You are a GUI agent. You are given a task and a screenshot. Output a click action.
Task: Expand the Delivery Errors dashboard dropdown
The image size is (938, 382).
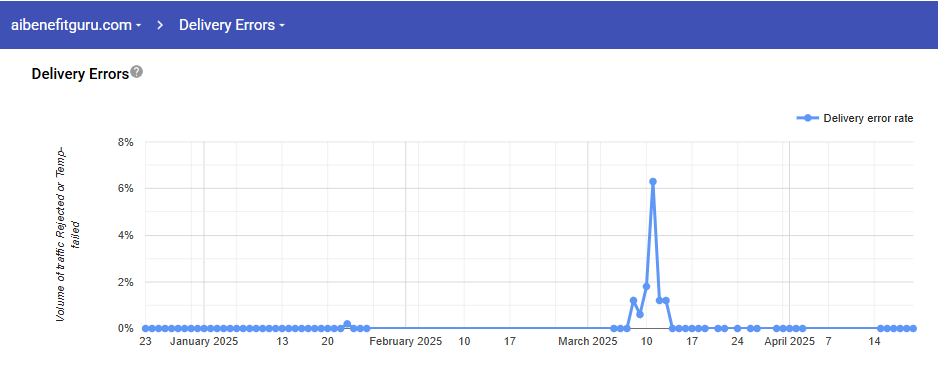coord(232,25)
